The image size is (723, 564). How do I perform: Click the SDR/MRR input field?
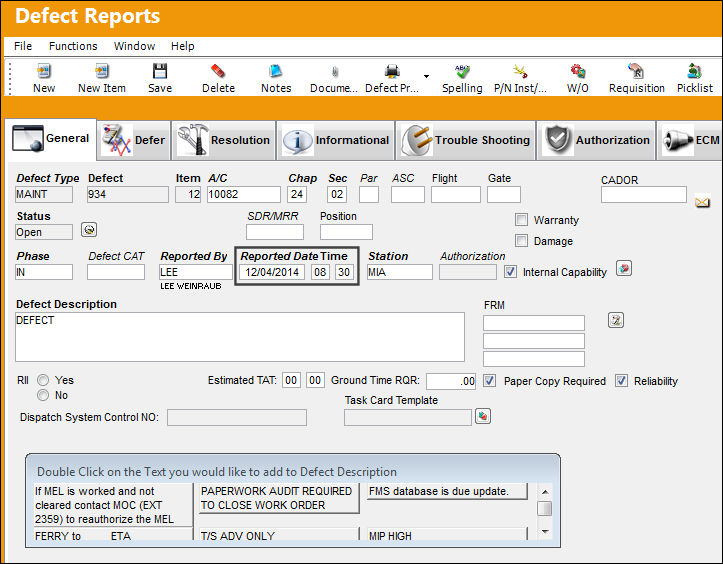click(x=275, y=232)
